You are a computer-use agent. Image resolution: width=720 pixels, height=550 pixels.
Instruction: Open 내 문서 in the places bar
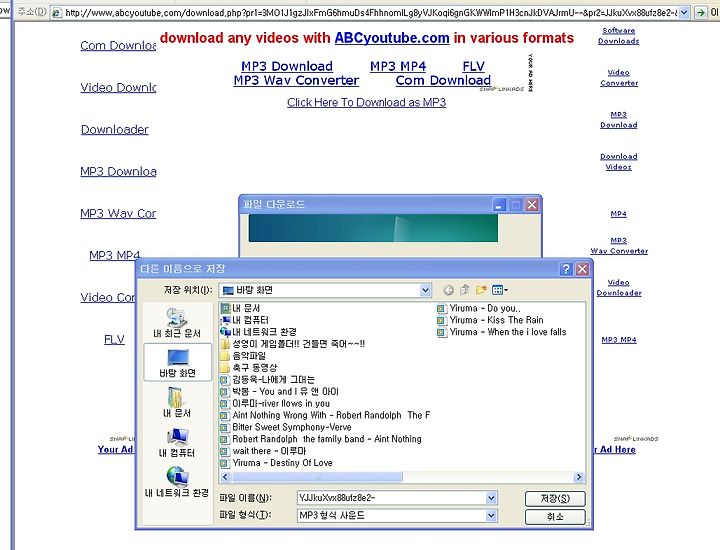(x=177, y=402)
